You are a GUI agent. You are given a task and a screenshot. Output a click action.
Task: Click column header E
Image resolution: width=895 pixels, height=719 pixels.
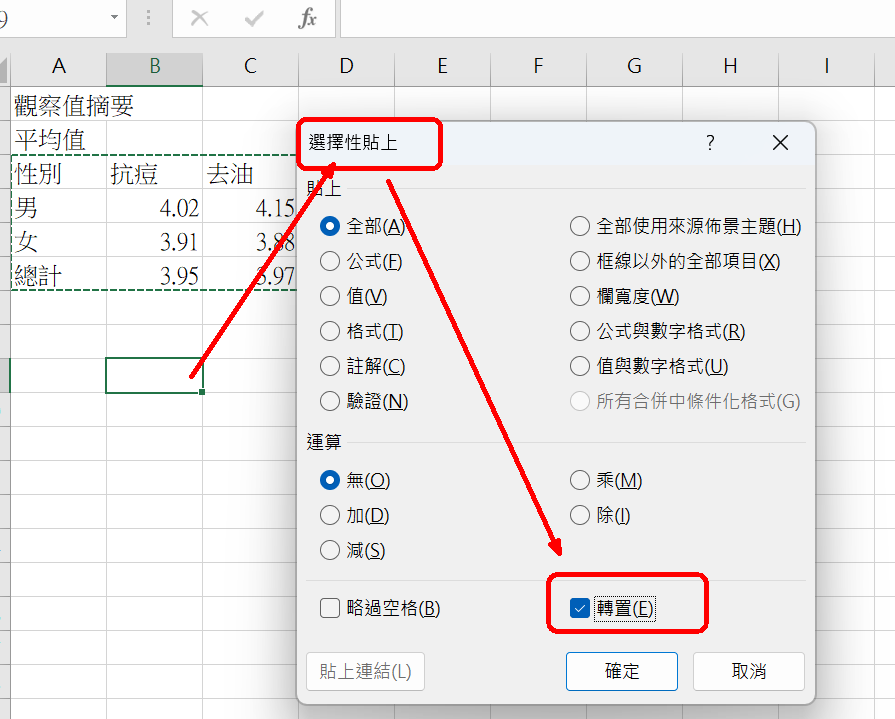442,67
